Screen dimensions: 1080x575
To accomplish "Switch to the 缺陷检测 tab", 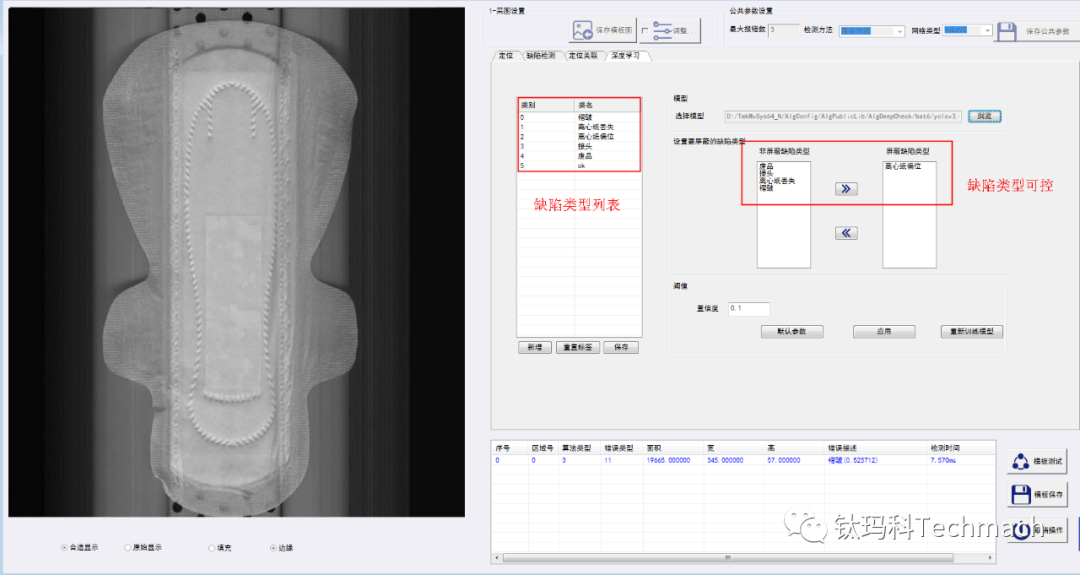I will click(x=540, y=56).
